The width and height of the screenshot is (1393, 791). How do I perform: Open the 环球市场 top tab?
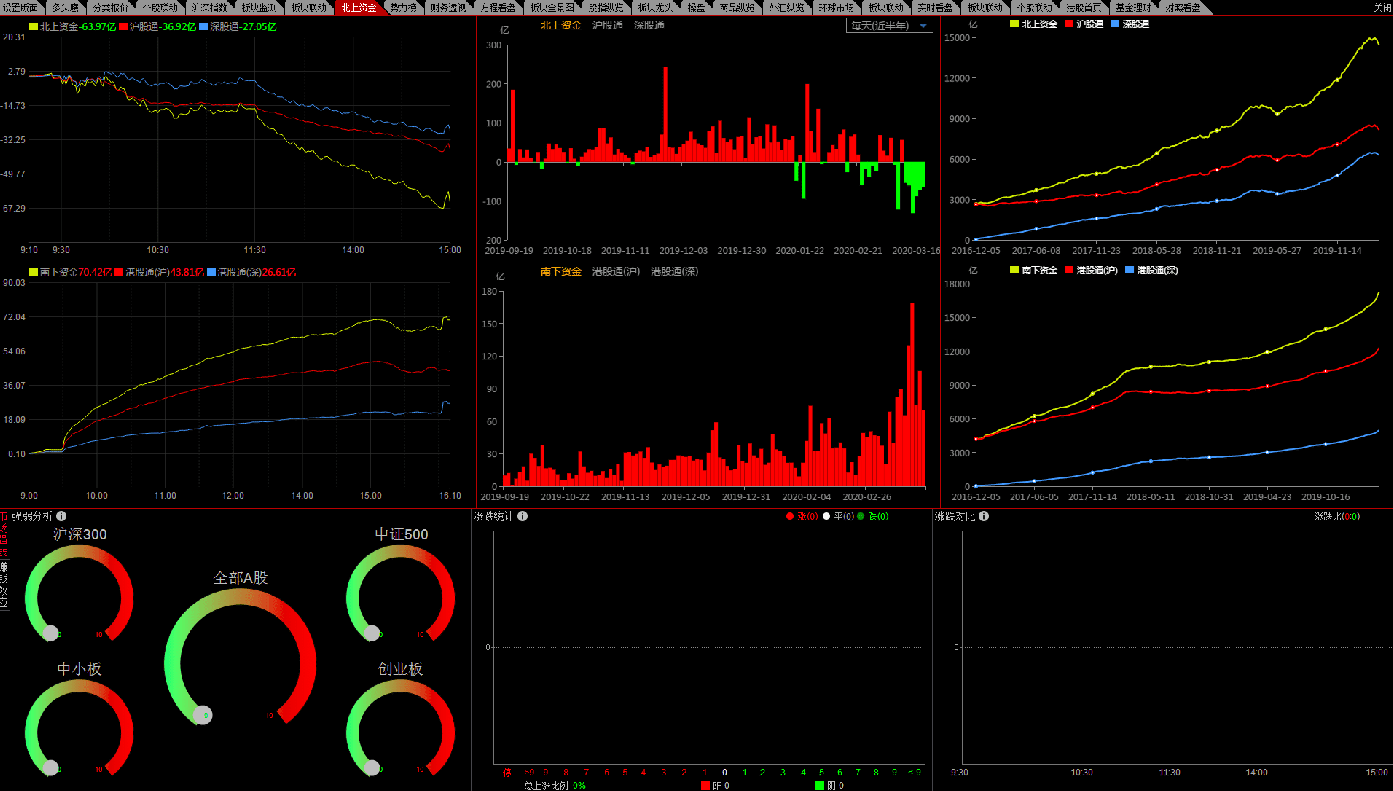click(837, 8)
